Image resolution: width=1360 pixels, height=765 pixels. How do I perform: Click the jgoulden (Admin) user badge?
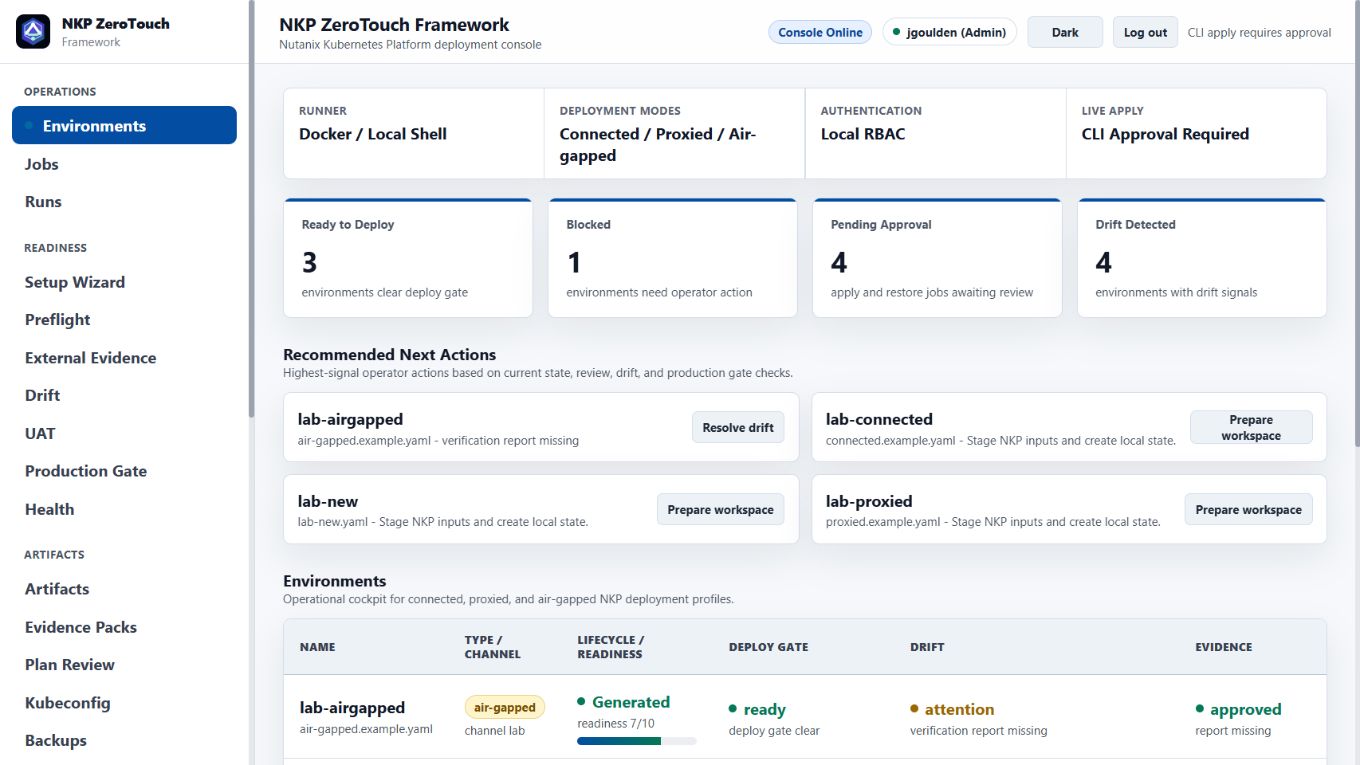click(x=949, y=32)
